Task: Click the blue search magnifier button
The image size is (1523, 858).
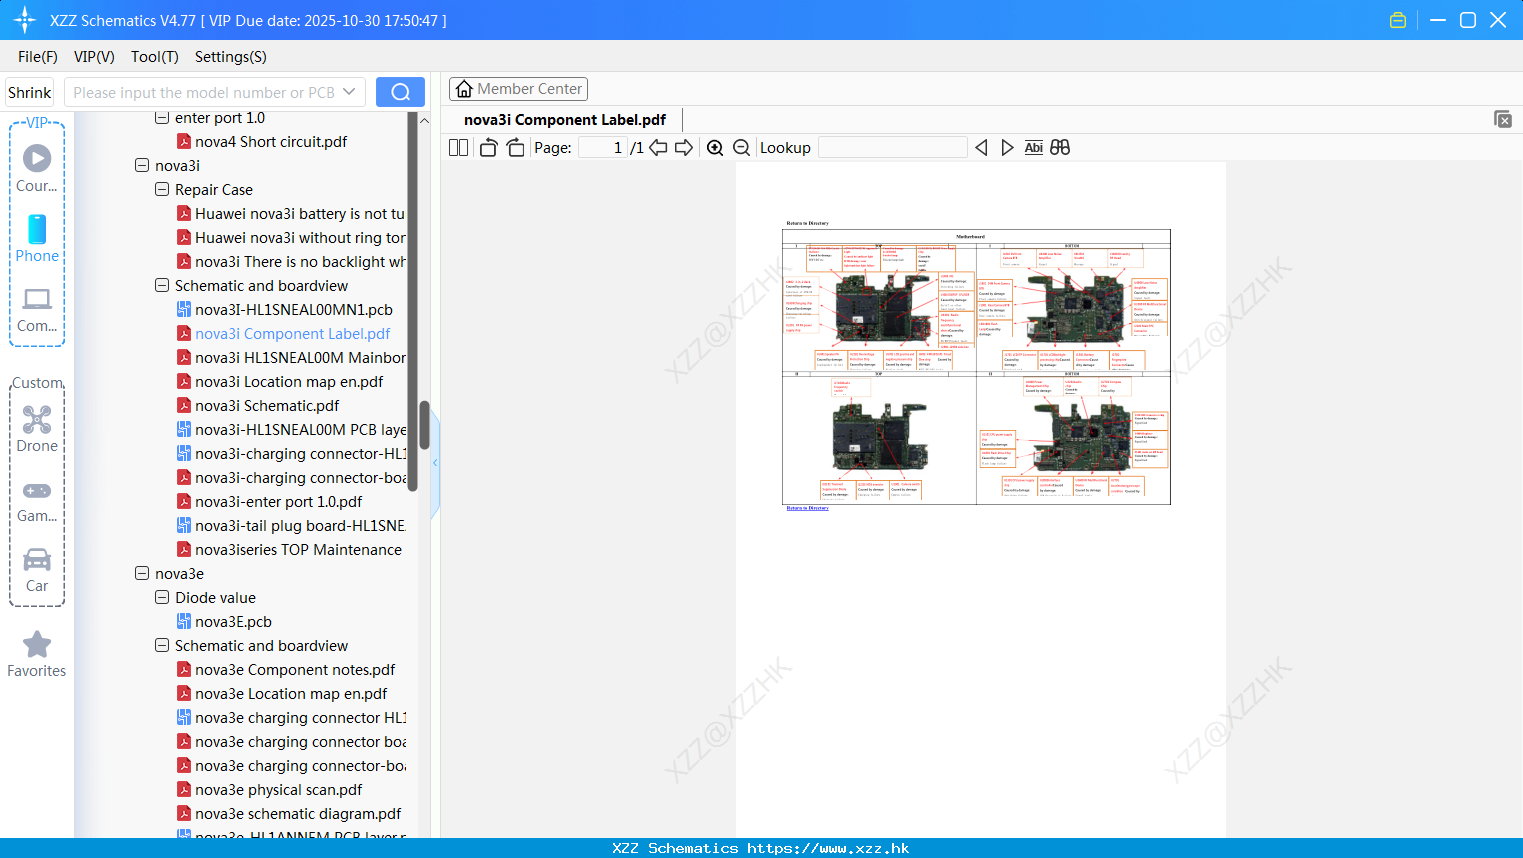Action: (x=400, y=92)
